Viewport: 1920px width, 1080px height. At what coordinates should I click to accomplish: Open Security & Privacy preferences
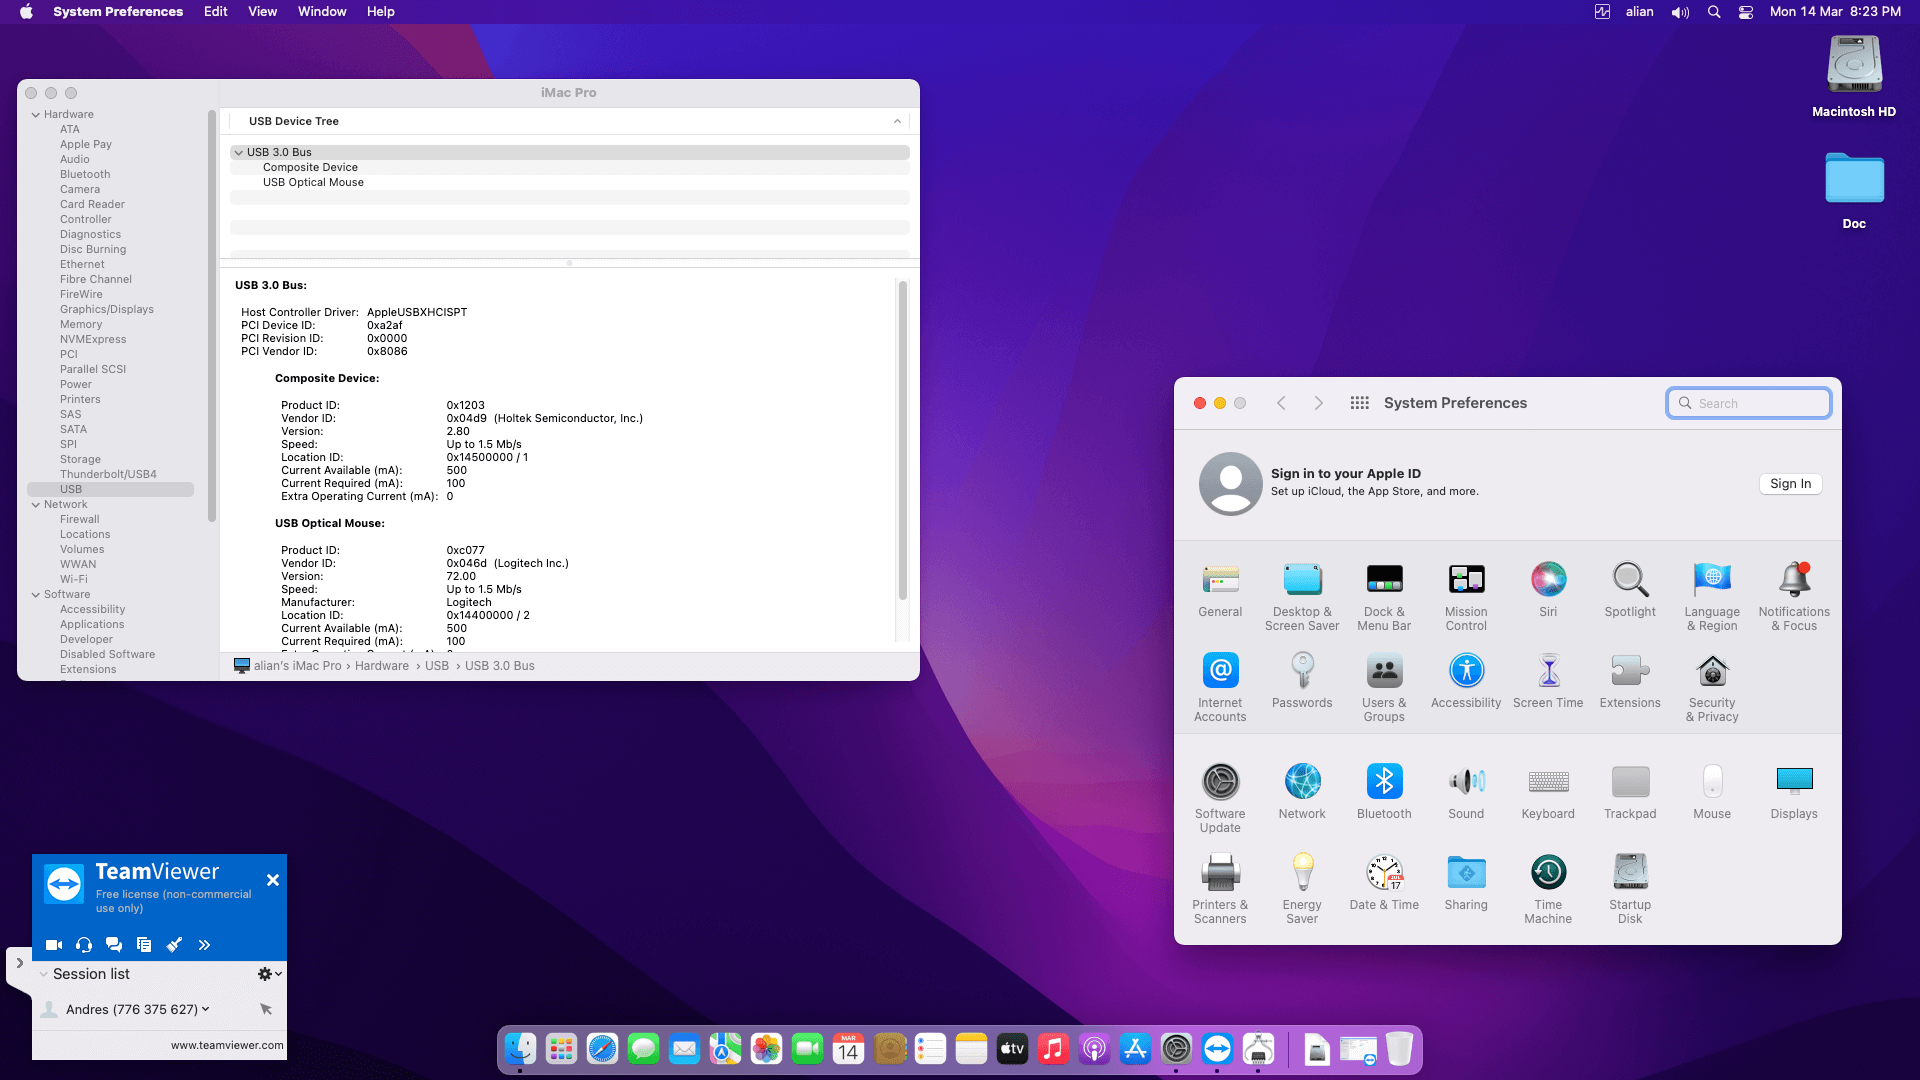(x=1712, y=687)
